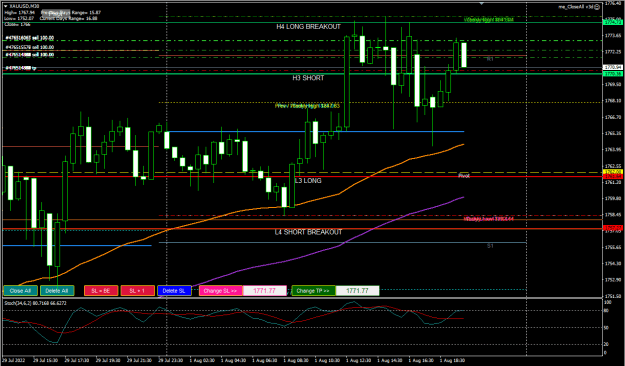Click the pink Weekly Low label

pos(489,219)
